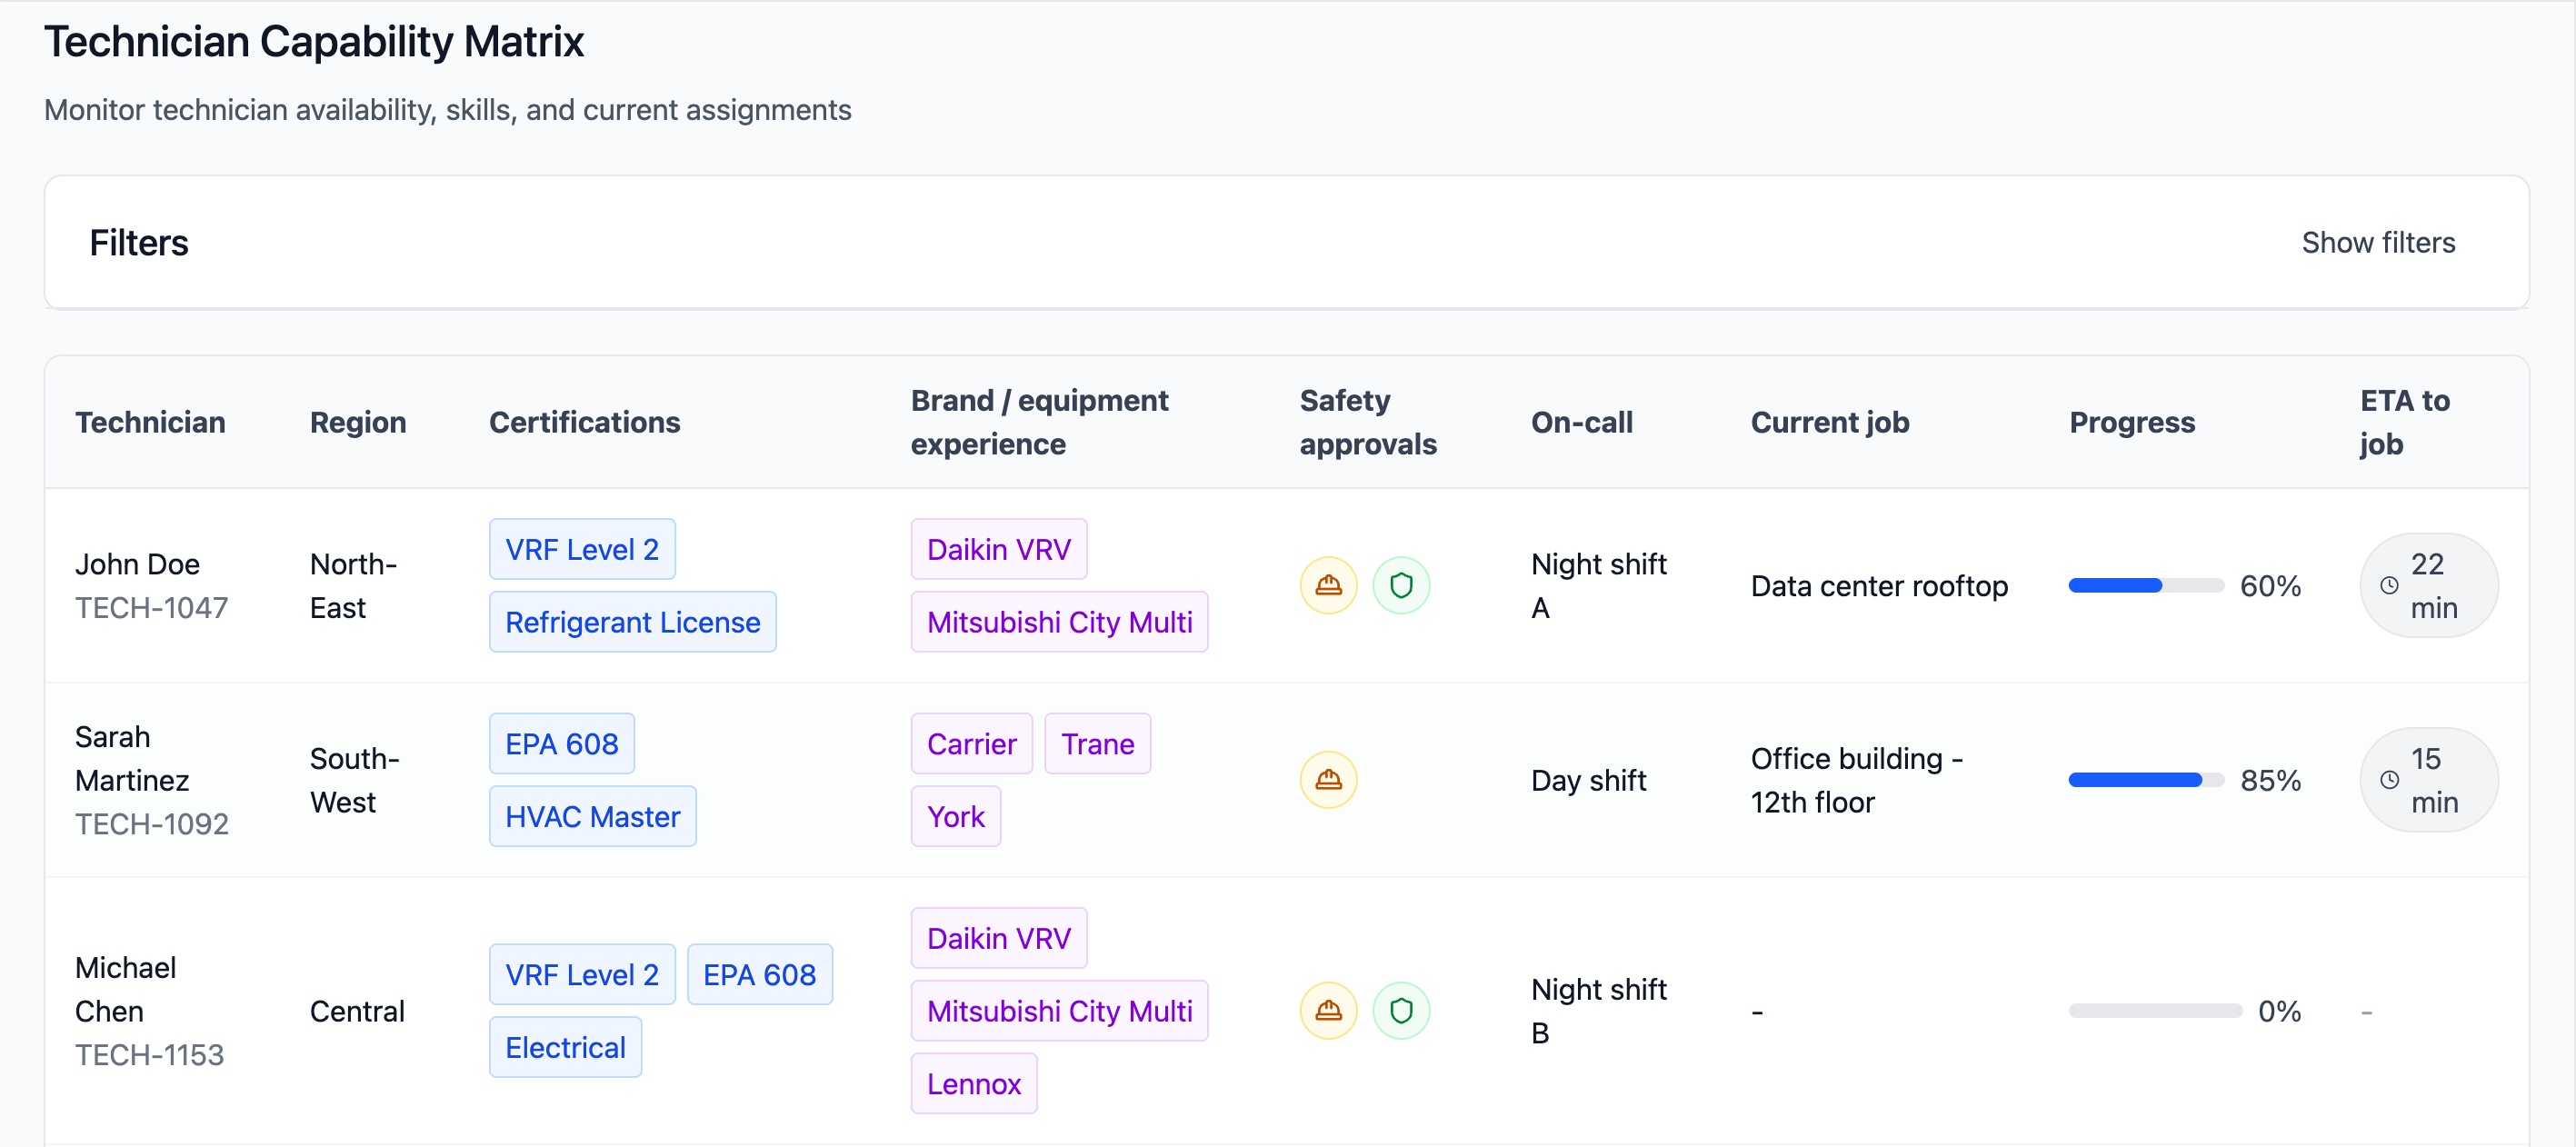Click John Doe's VRF Level 2 badge
This screenshot has height=1147, width=2576.
point(582,549)
